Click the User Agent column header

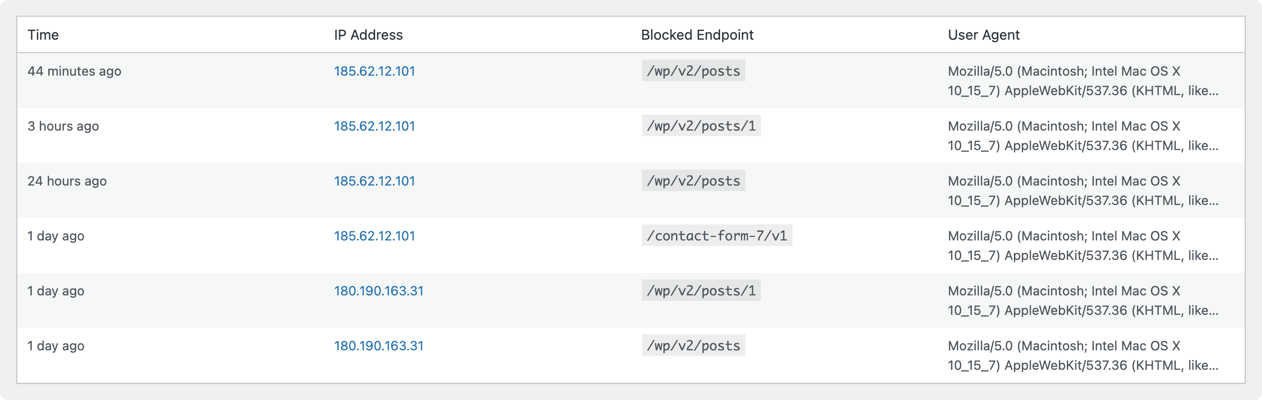(983, 35)
